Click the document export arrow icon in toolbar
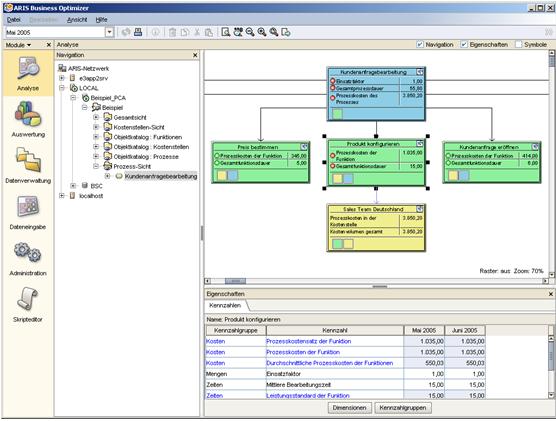The image size is (556, 421). click(x=286, y=32)
